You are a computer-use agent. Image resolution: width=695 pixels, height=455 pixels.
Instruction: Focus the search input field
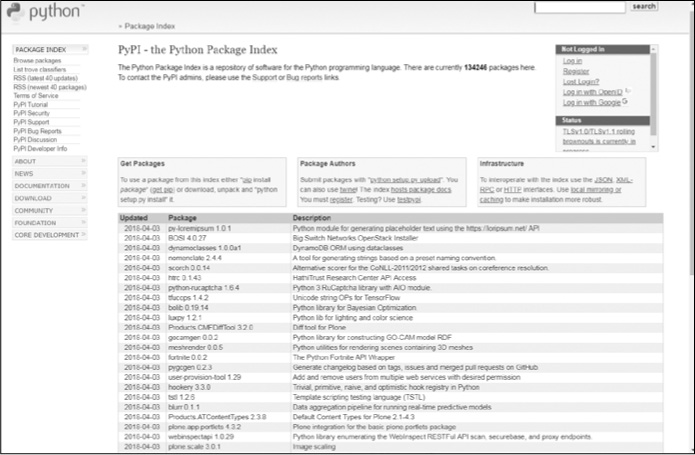(x=580, y=7)
